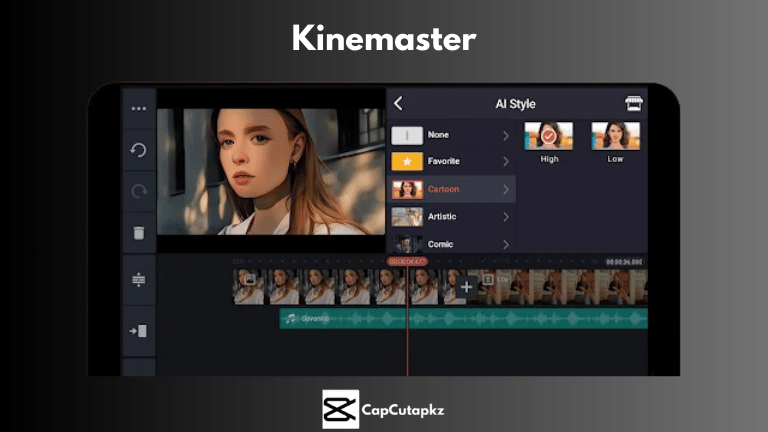Viewport: 768px width, 432px height.
Task: Select the Cartoon style category
Action: pos(451,189)
